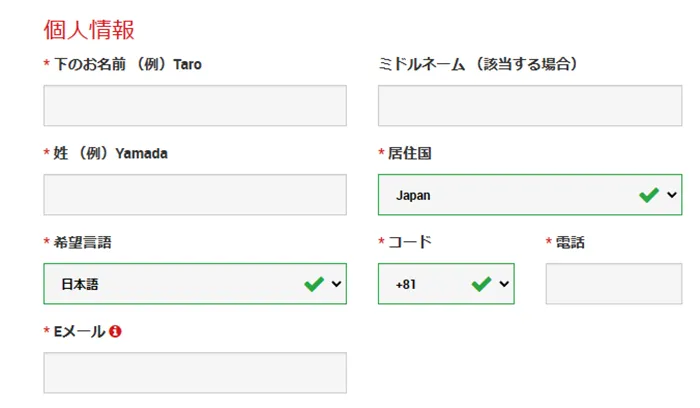Click the 下のお名前 (例) Taro label

pos(128,64)
